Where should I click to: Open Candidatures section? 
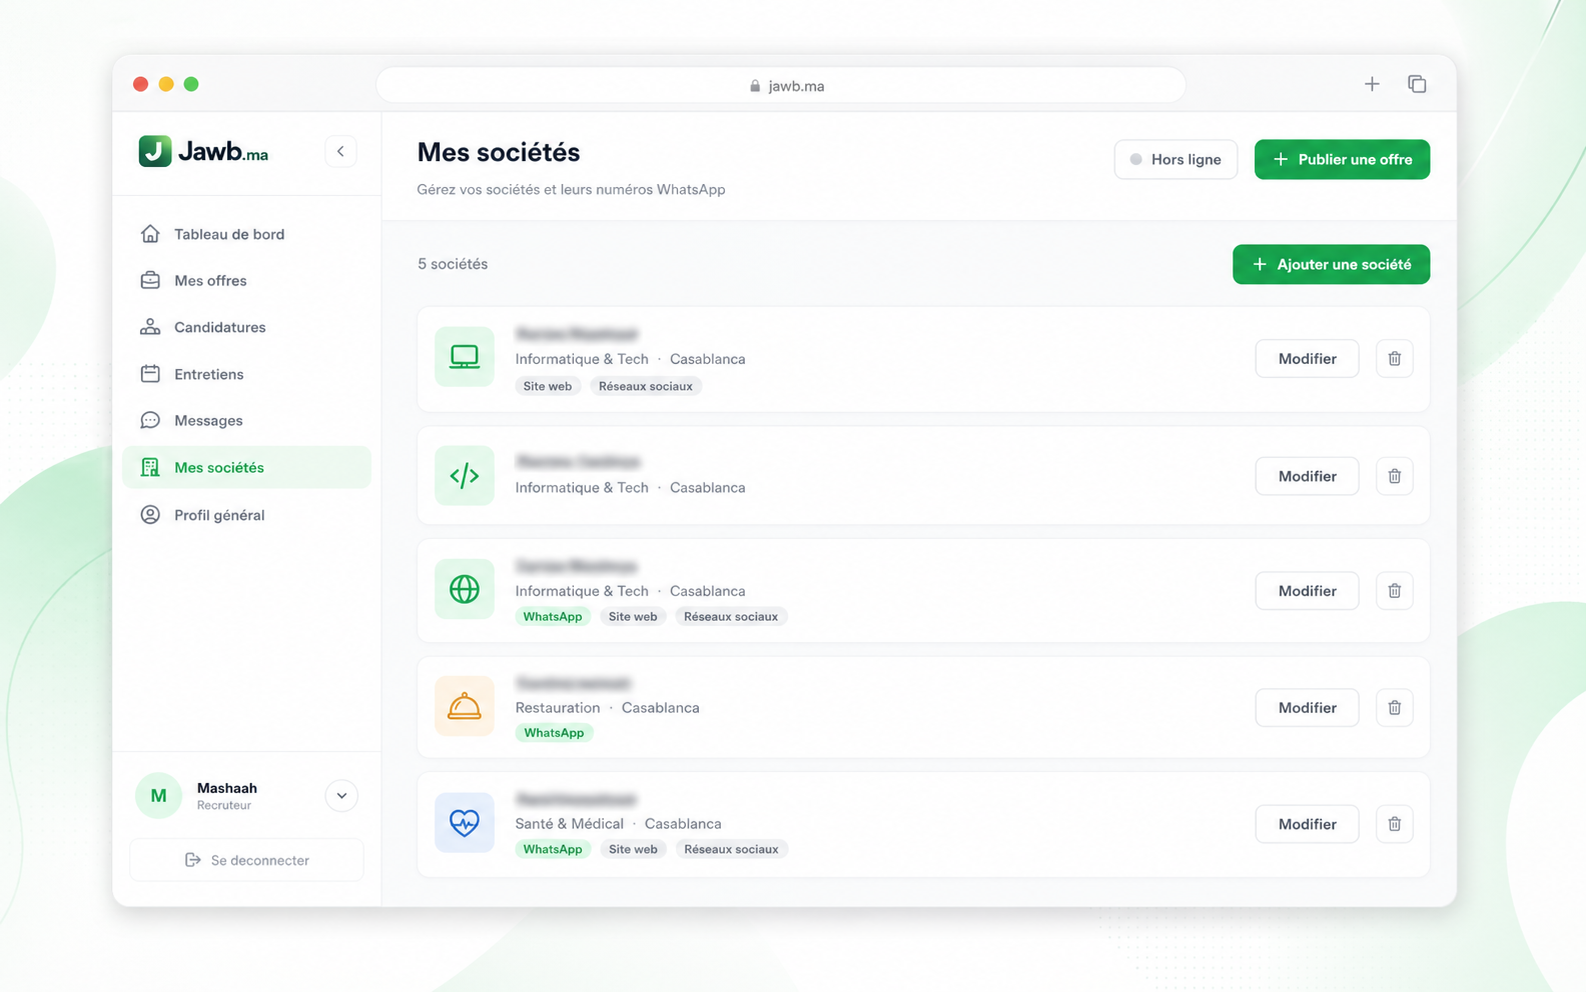coord(246,327)
